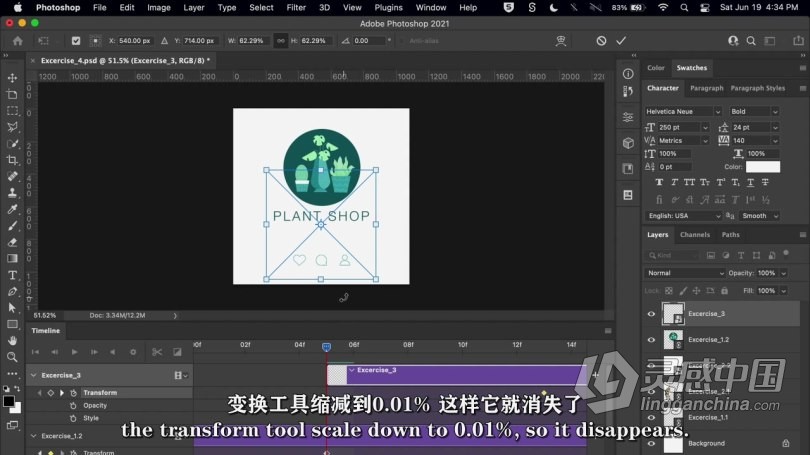
Task: Open the Normal blend mode dropdown
Action: pos(684,273)
